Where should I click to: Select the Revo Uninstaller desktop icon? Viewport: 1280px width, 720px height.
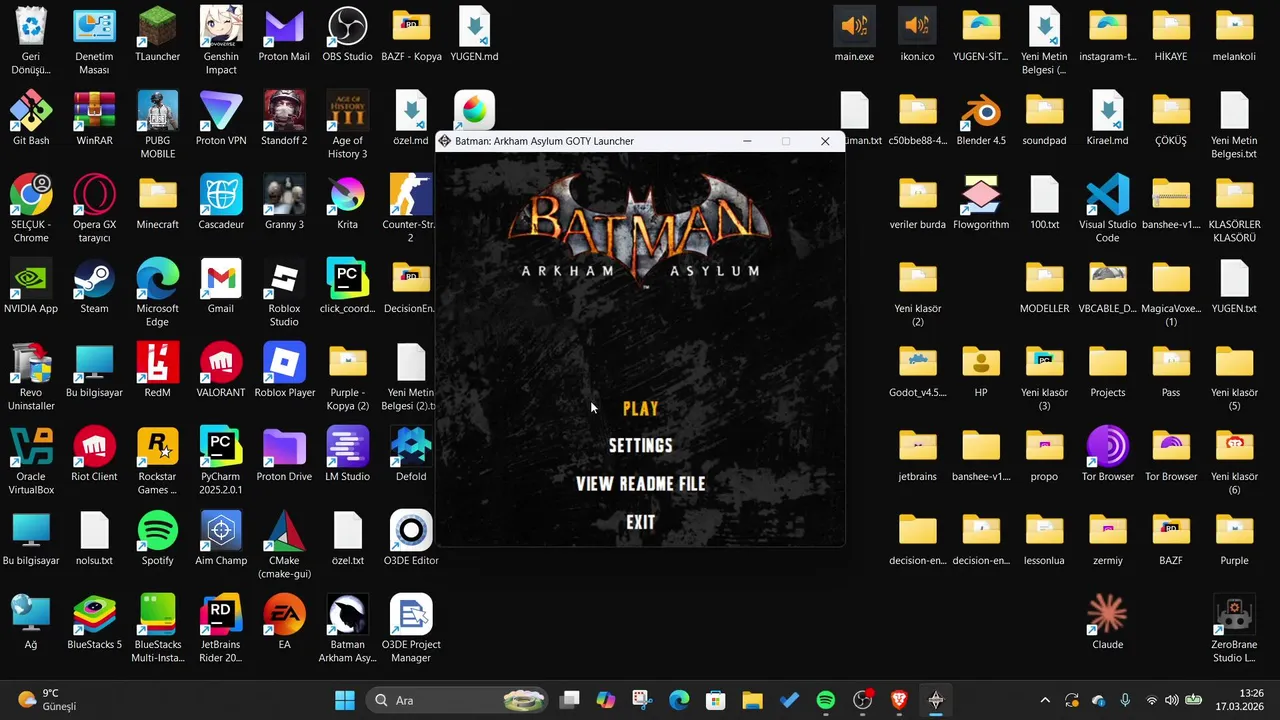point(31,376)
